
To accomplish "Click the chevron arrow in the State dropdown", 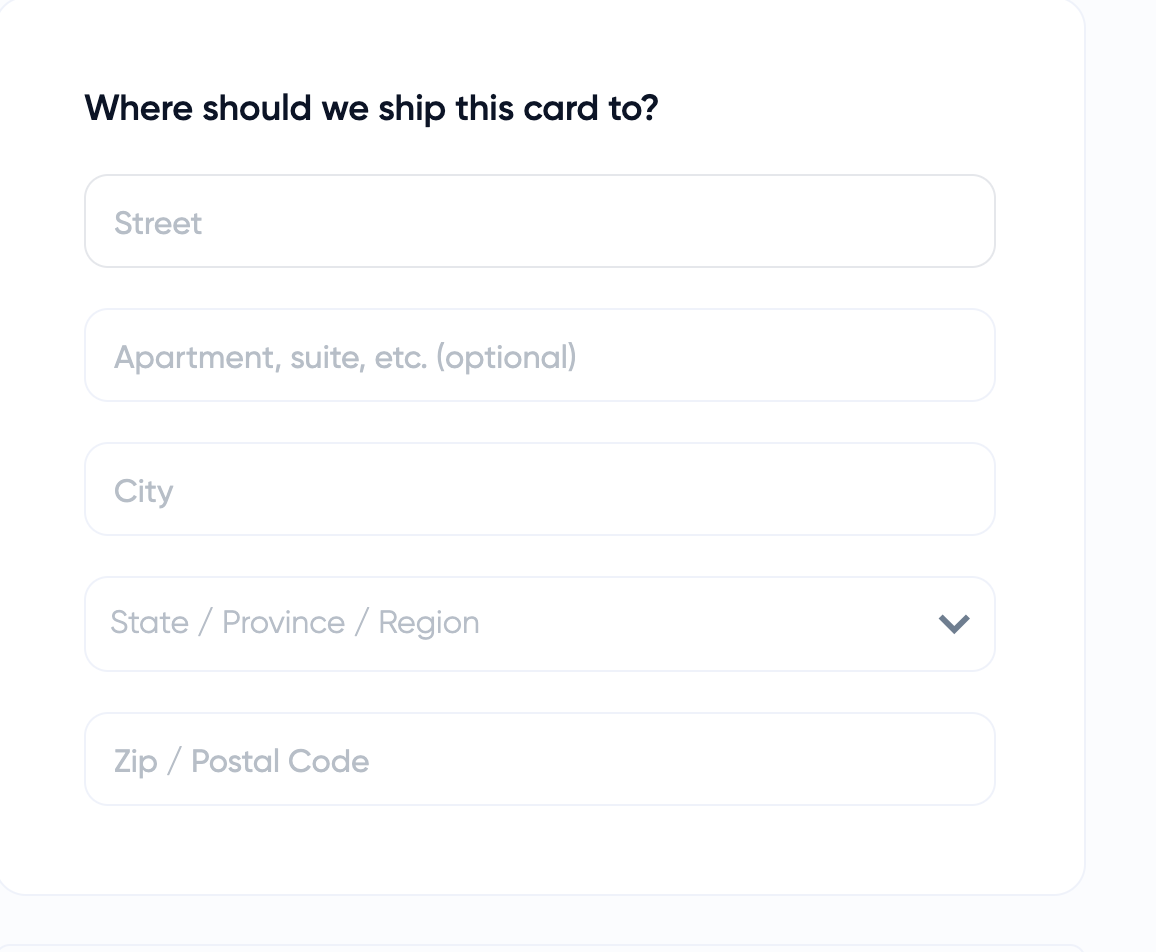I will click(x=954, y=624).
